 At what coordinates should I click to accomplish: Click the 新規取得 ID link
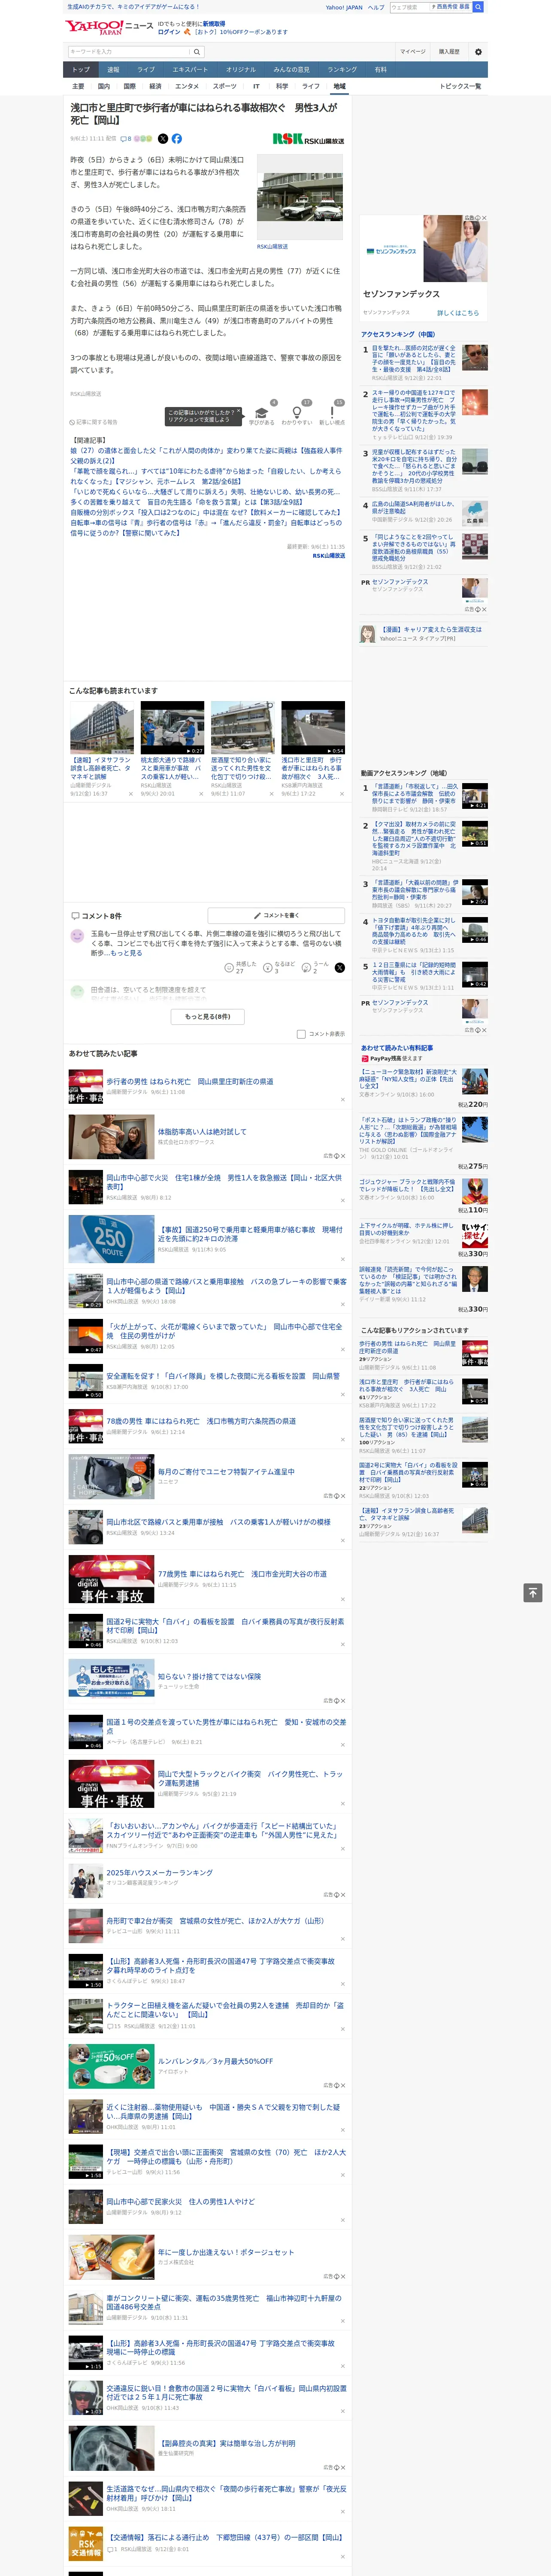[214, 23]
